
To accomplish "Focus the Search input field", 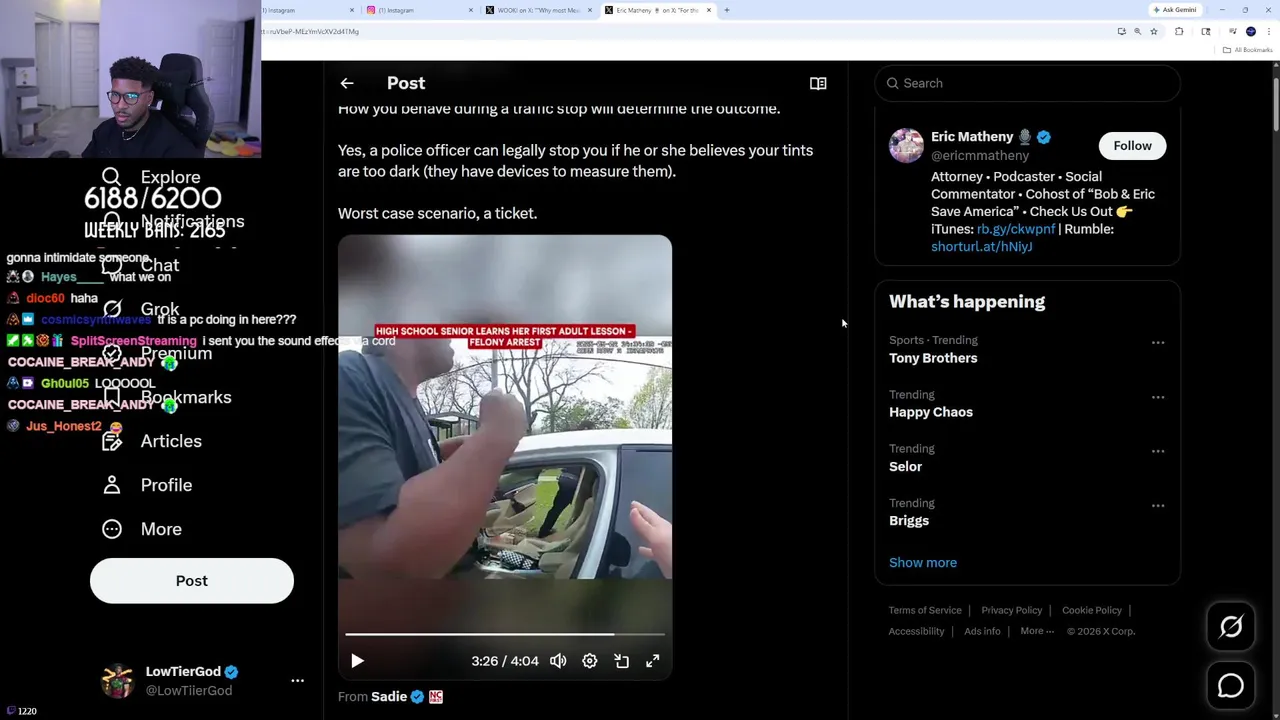I will (1028, 83).
